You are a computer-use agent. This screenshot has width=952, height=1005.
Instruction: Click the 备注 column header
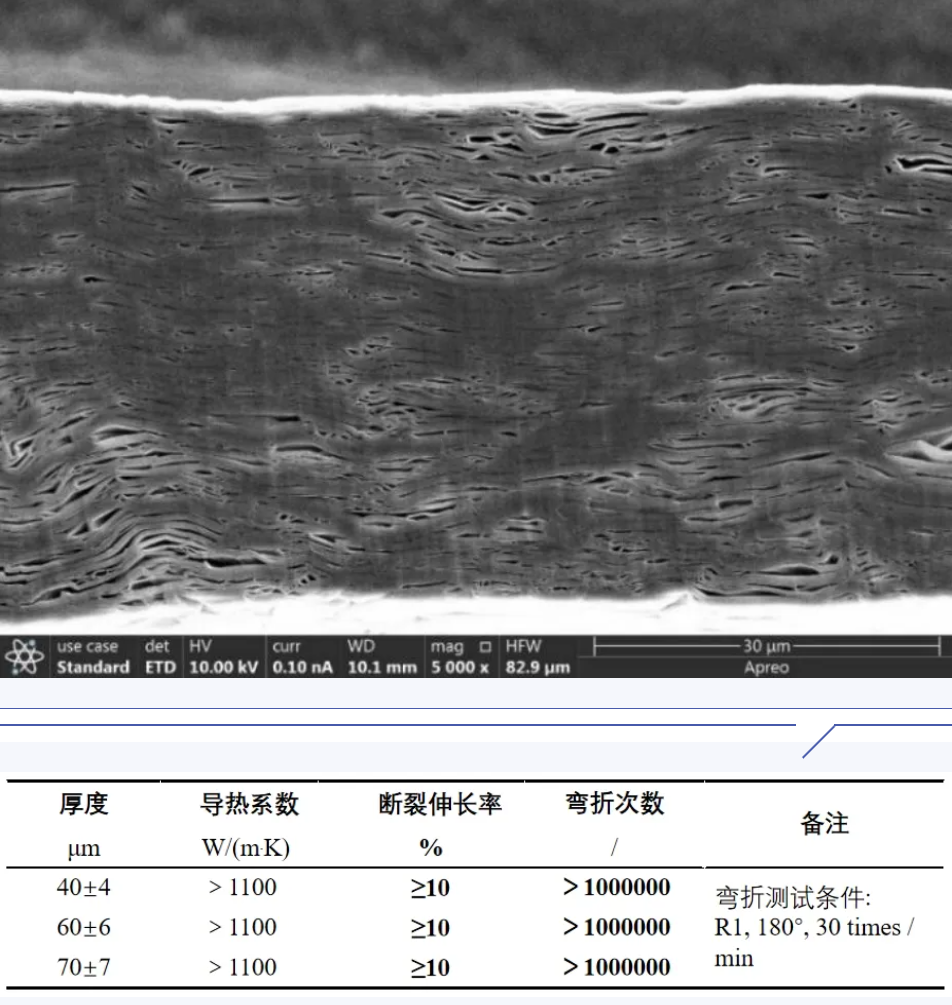(824, 824)
